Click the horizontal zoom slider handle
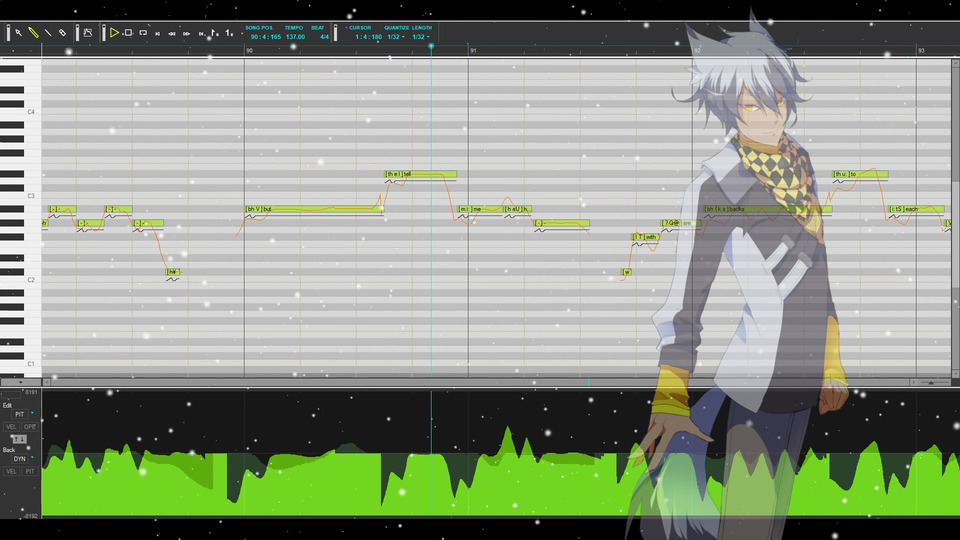Screen dimensions: 960x540 (931, 383)
